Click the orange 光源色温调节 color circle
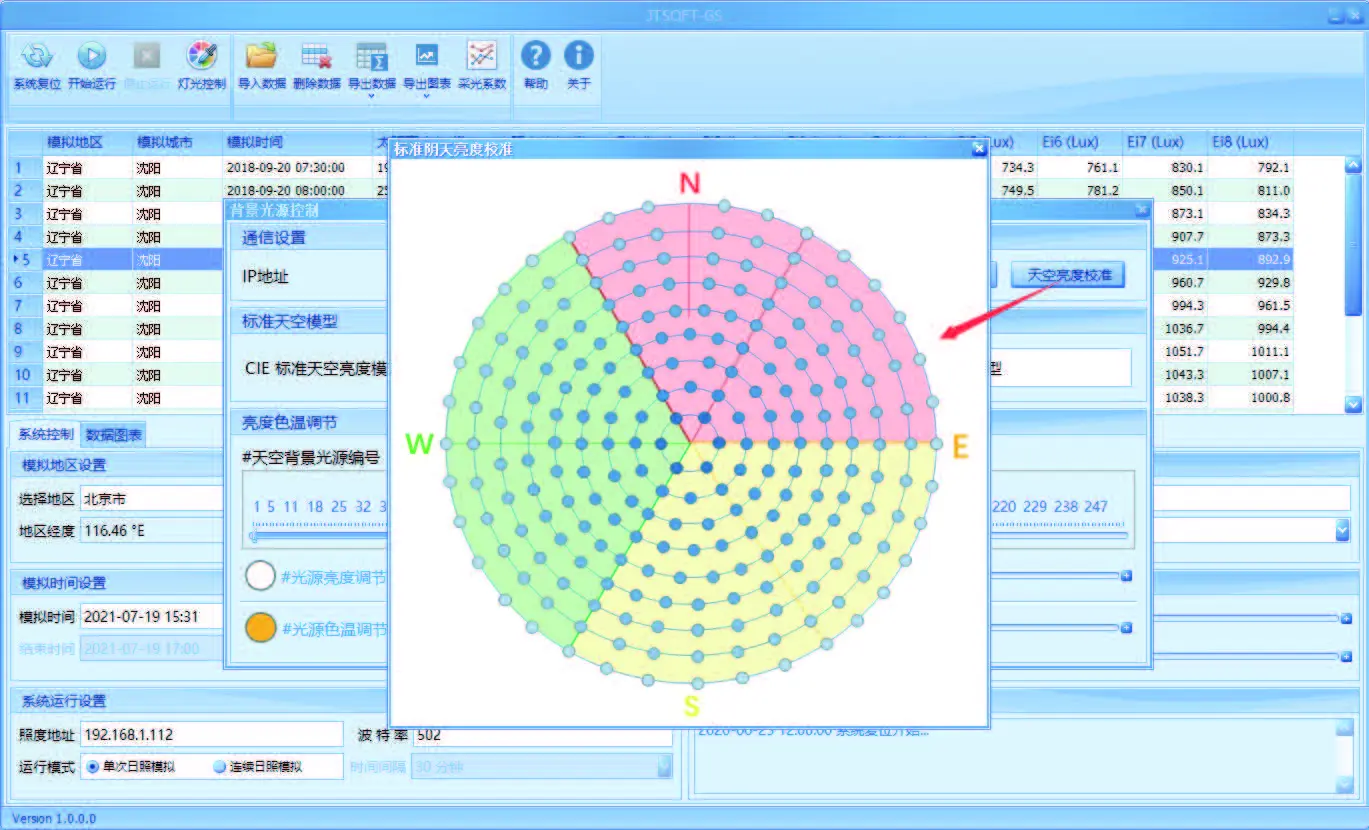The image size is (1369, 830). pyautogui.click(x=261, y=628)
